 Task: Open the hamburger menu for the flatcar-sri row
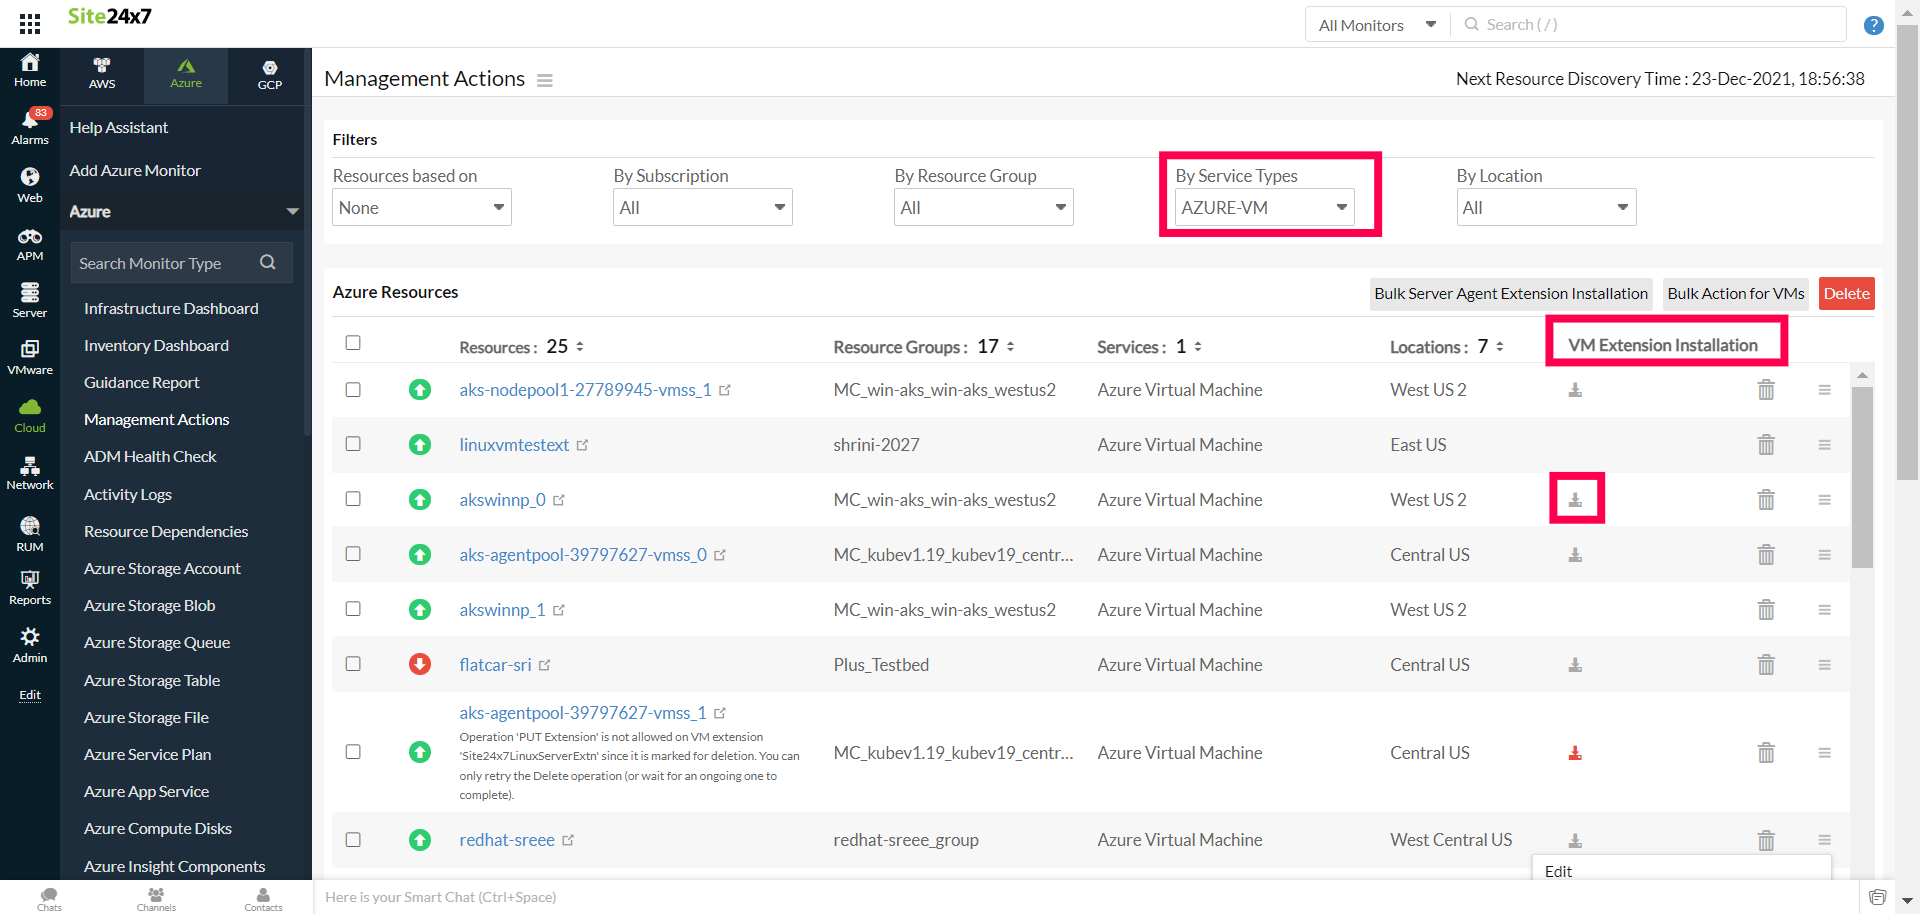pyautogui.click(x=1824, y=665)
